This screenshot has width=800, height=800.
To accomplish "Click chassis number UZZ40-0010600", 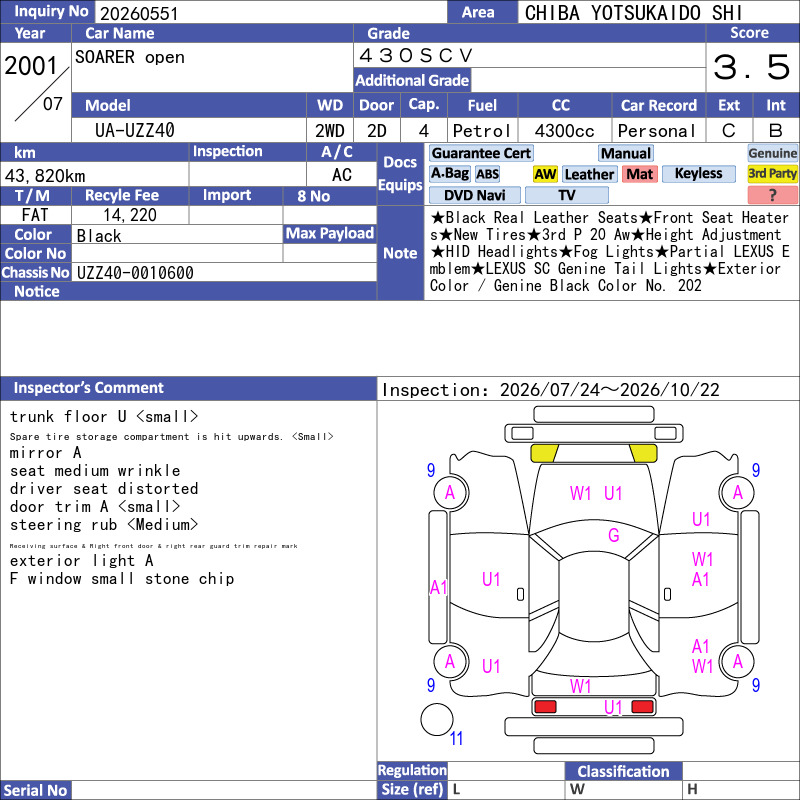I will [x=135, y=272].
